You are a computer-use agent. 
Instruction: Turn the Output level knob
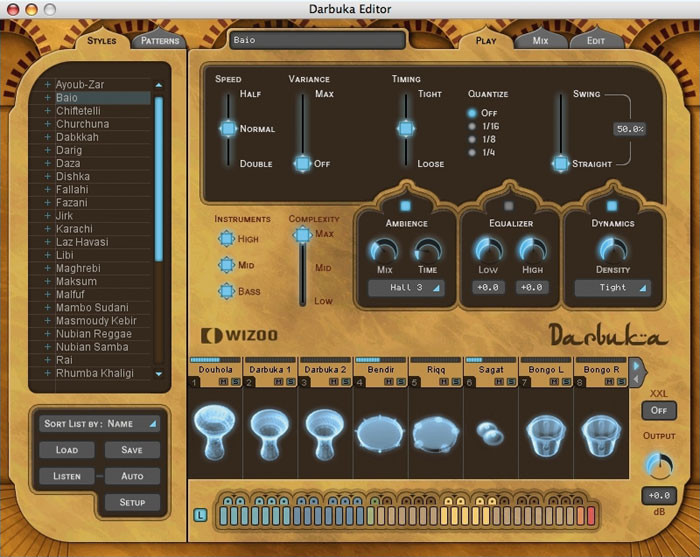(659, 465)
